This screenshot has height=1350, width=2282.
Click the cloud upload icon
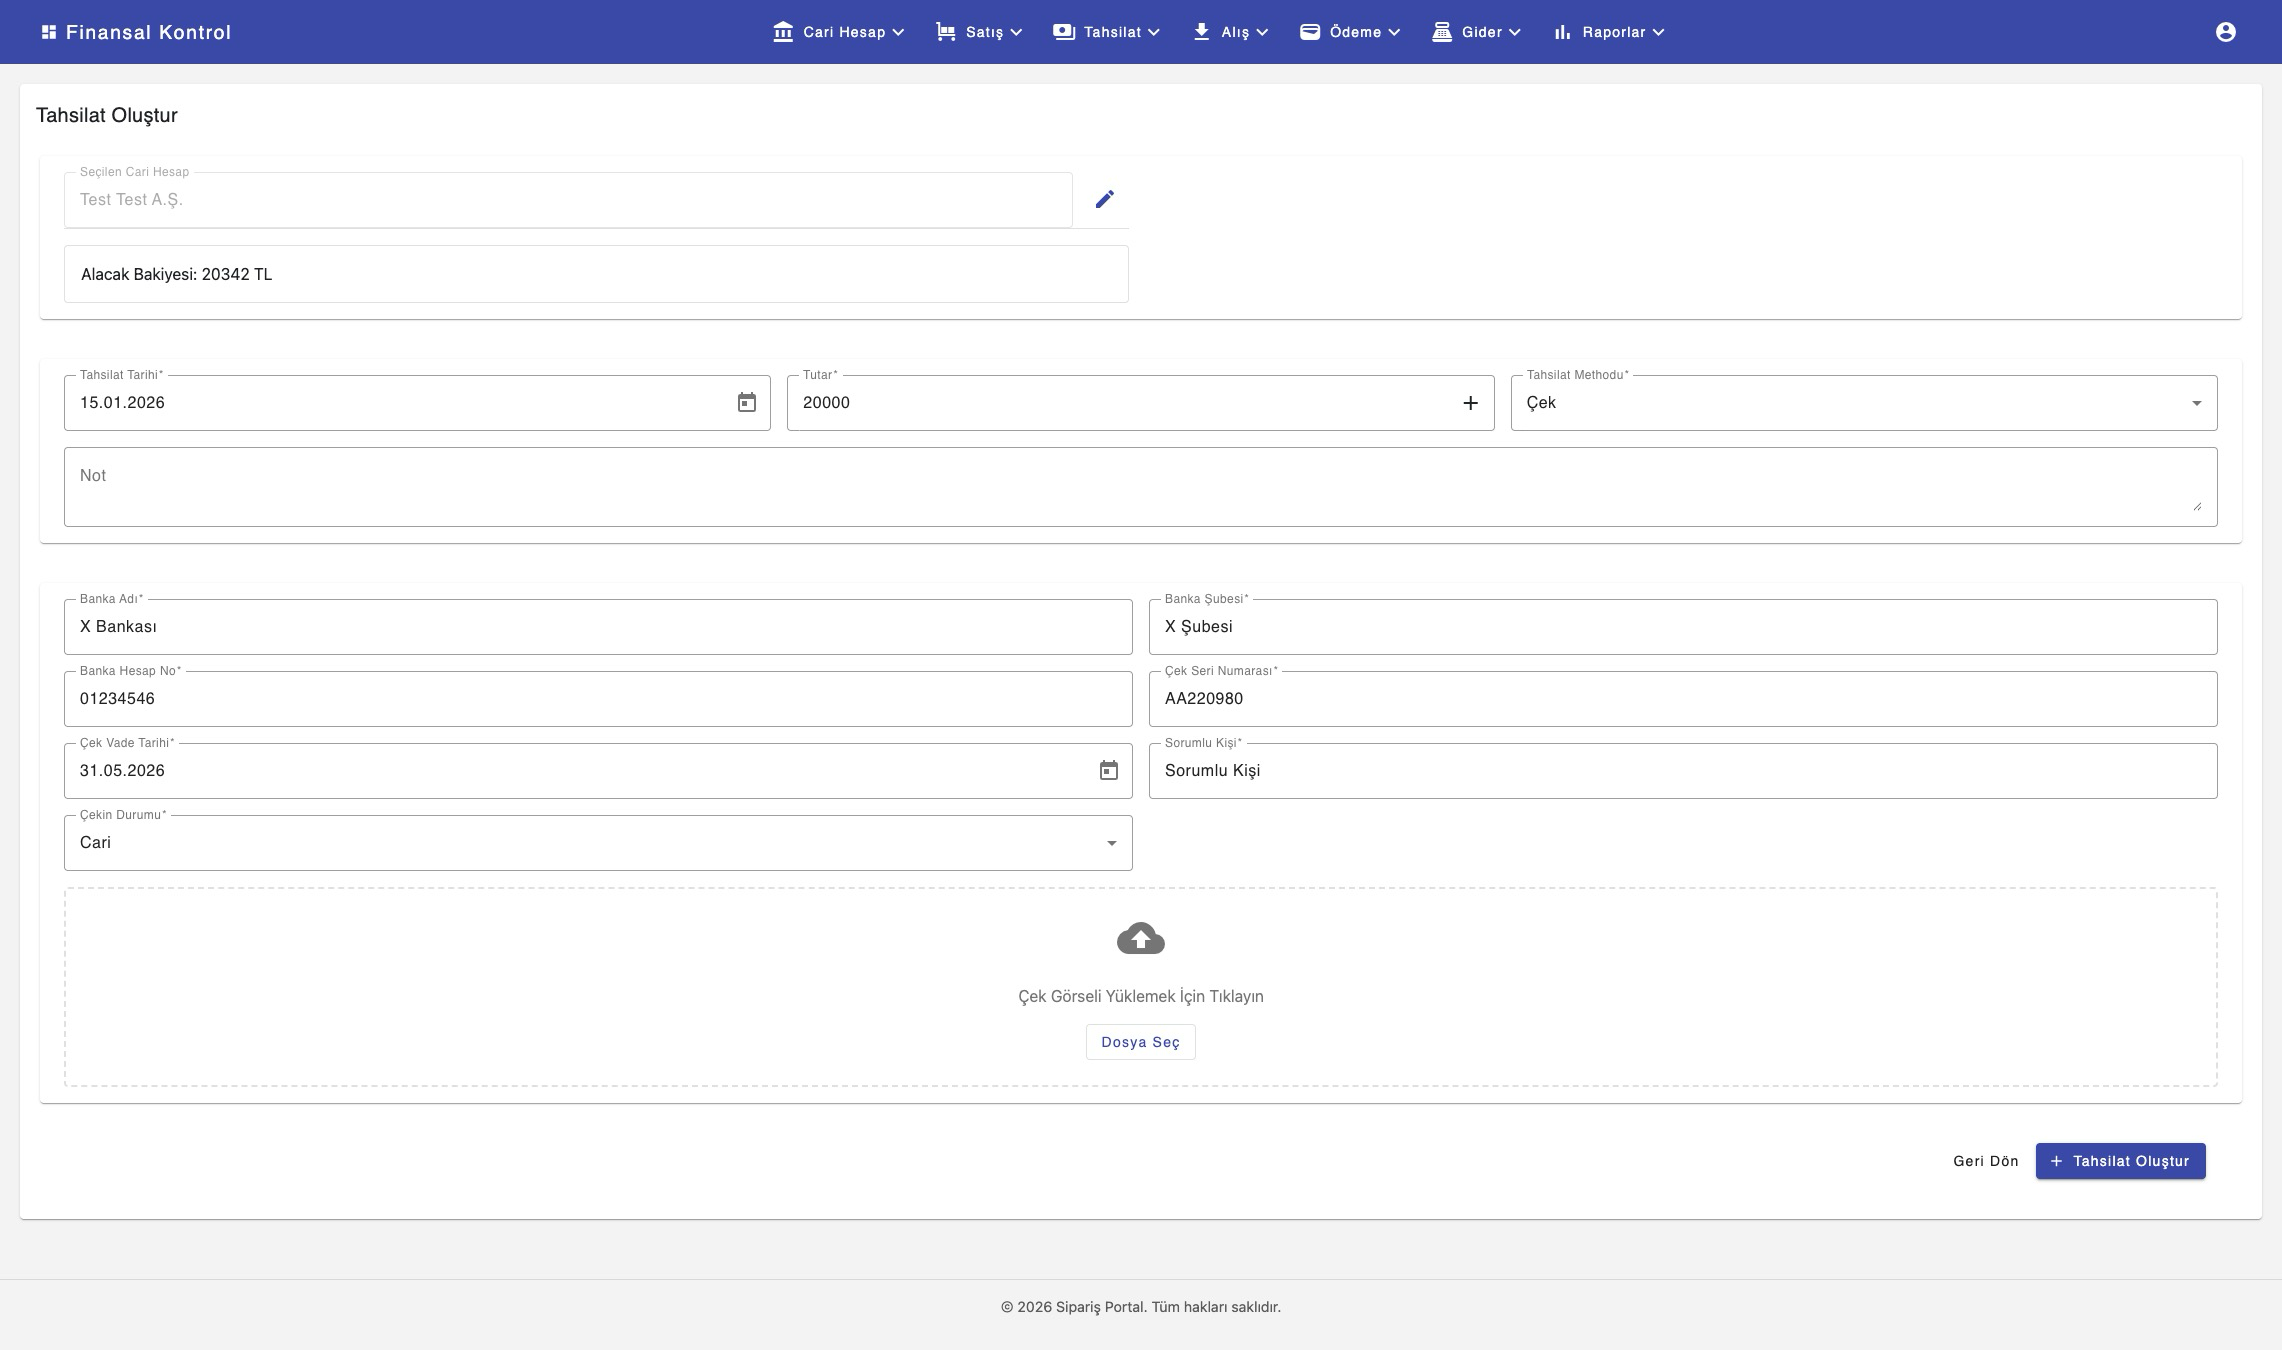click(1140, 939)
